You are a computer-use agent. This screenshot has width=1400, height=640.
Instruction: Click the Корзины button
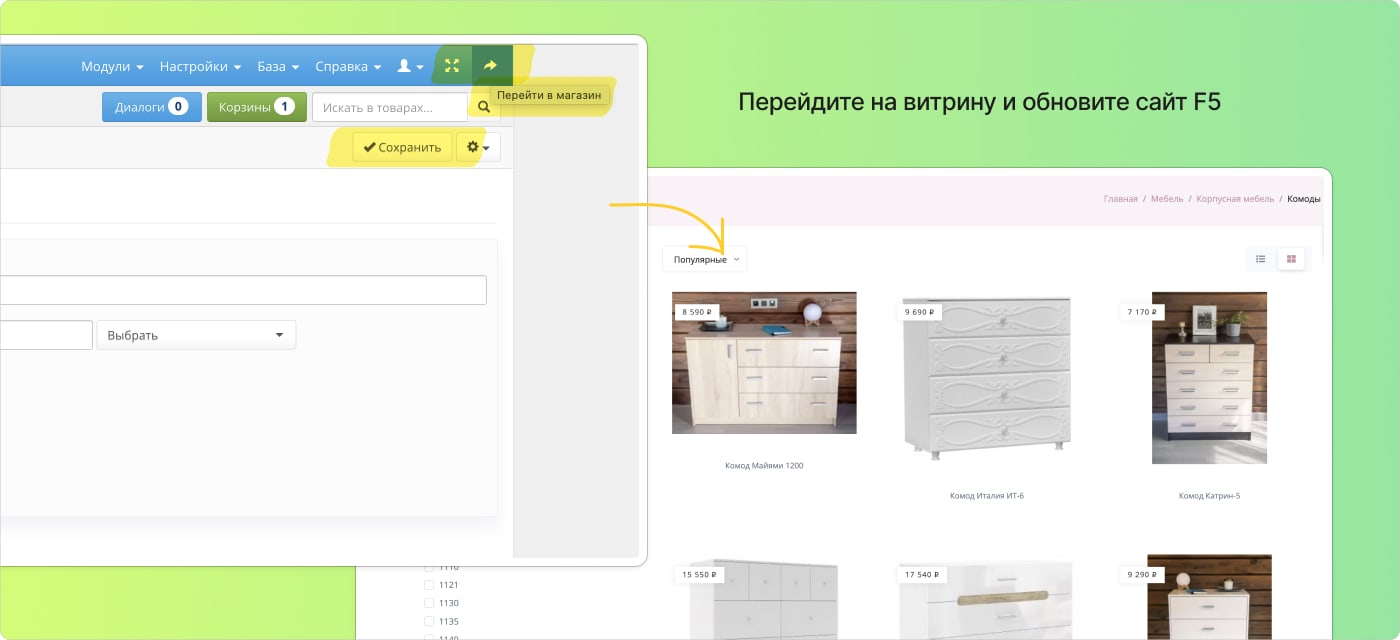256,107
